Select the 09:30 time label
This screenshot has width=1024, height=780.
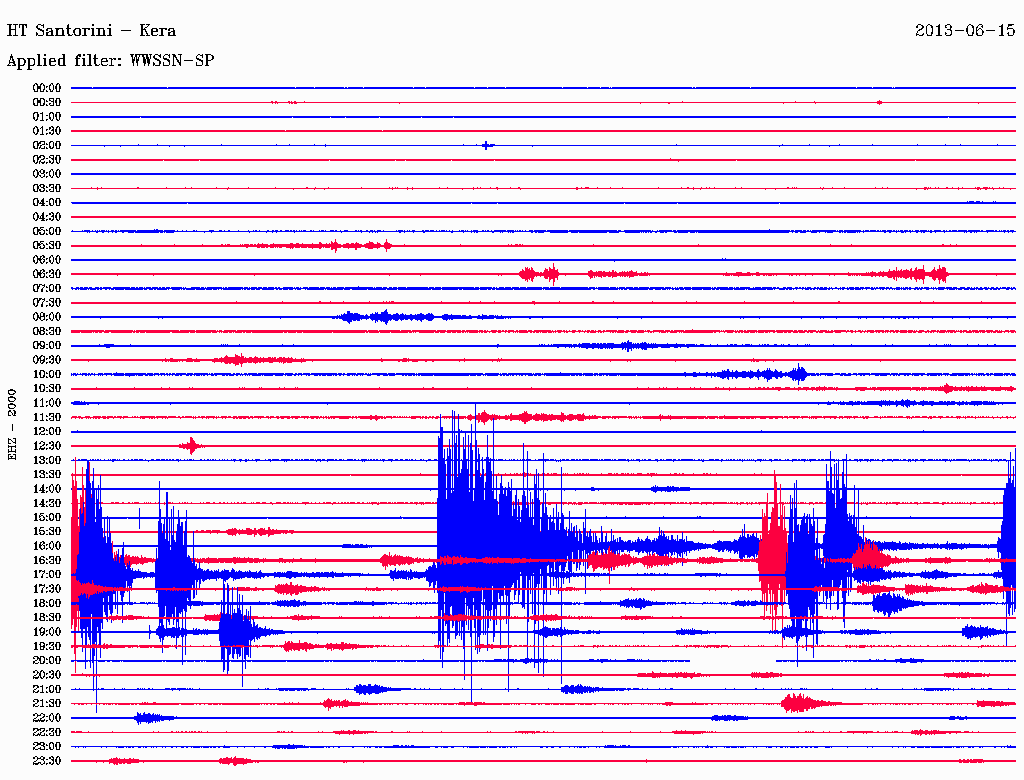(x=47, y=360)
